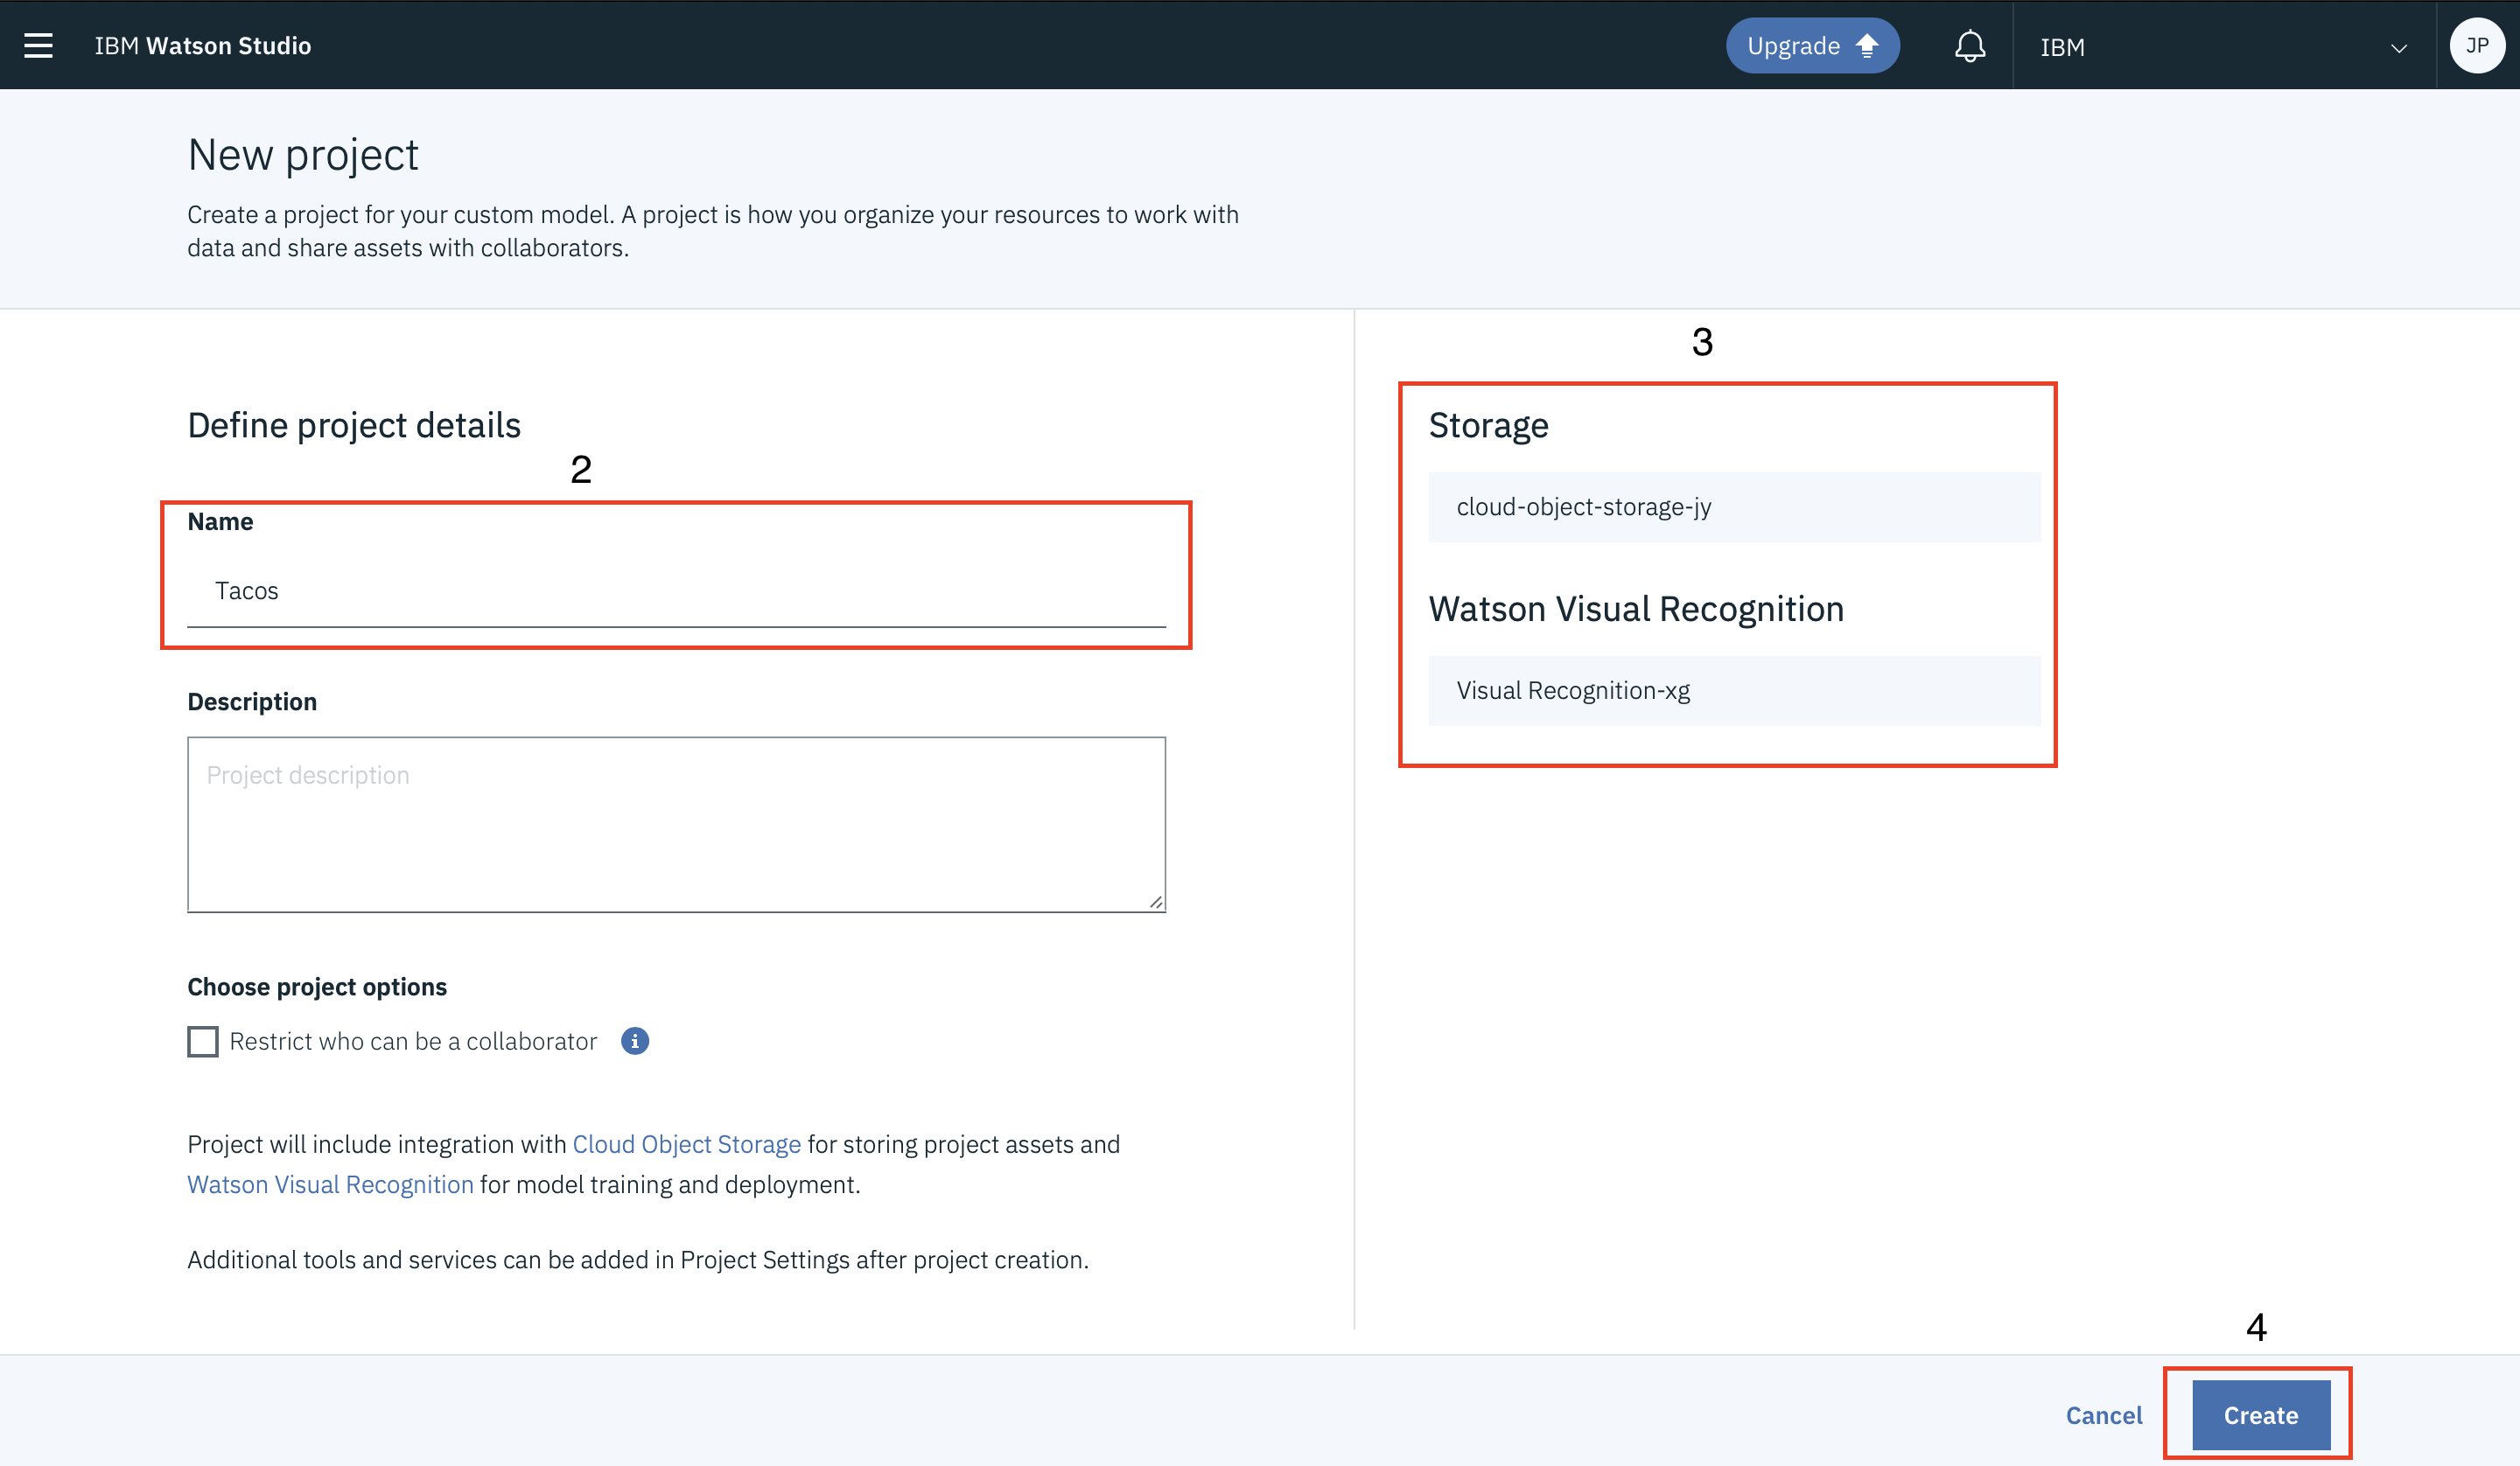Select the cloud-object-storage-jy storage entry

pyautogui.click(x=1733, y=507)
